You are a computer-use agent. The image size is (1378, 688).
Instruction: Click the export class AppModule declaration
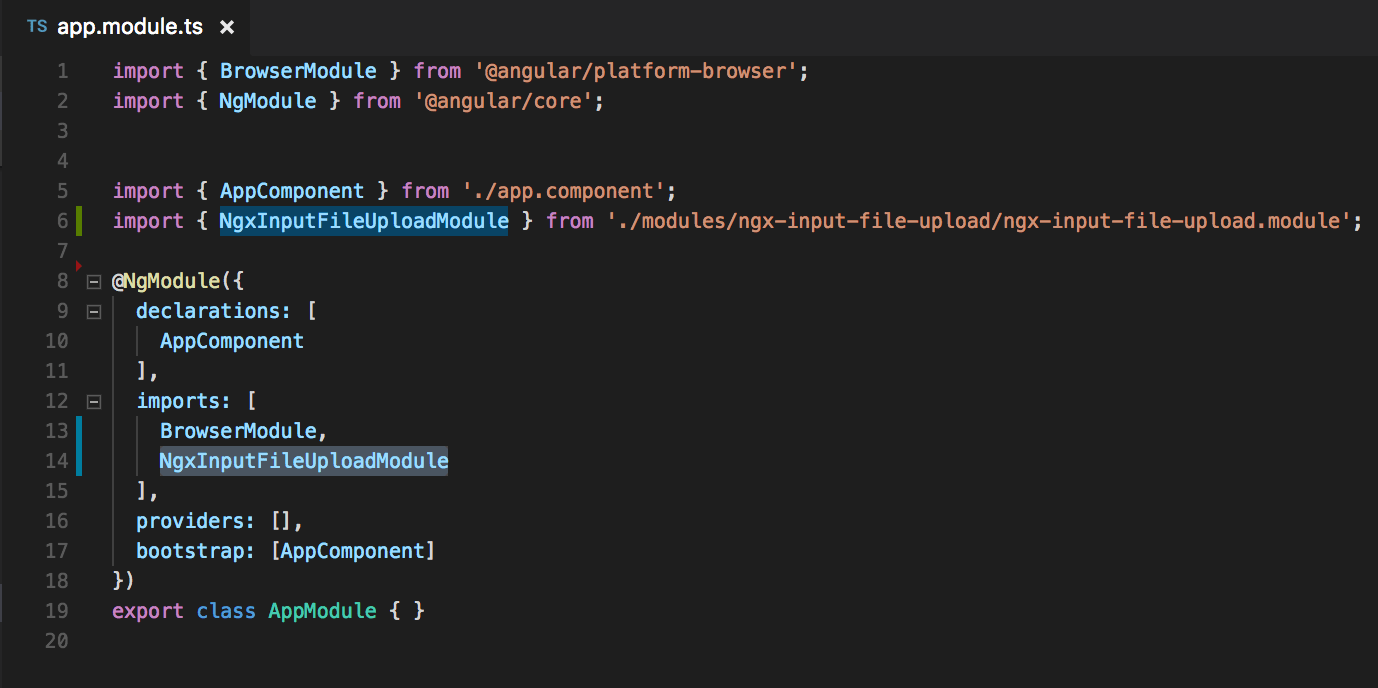[322, 611]
